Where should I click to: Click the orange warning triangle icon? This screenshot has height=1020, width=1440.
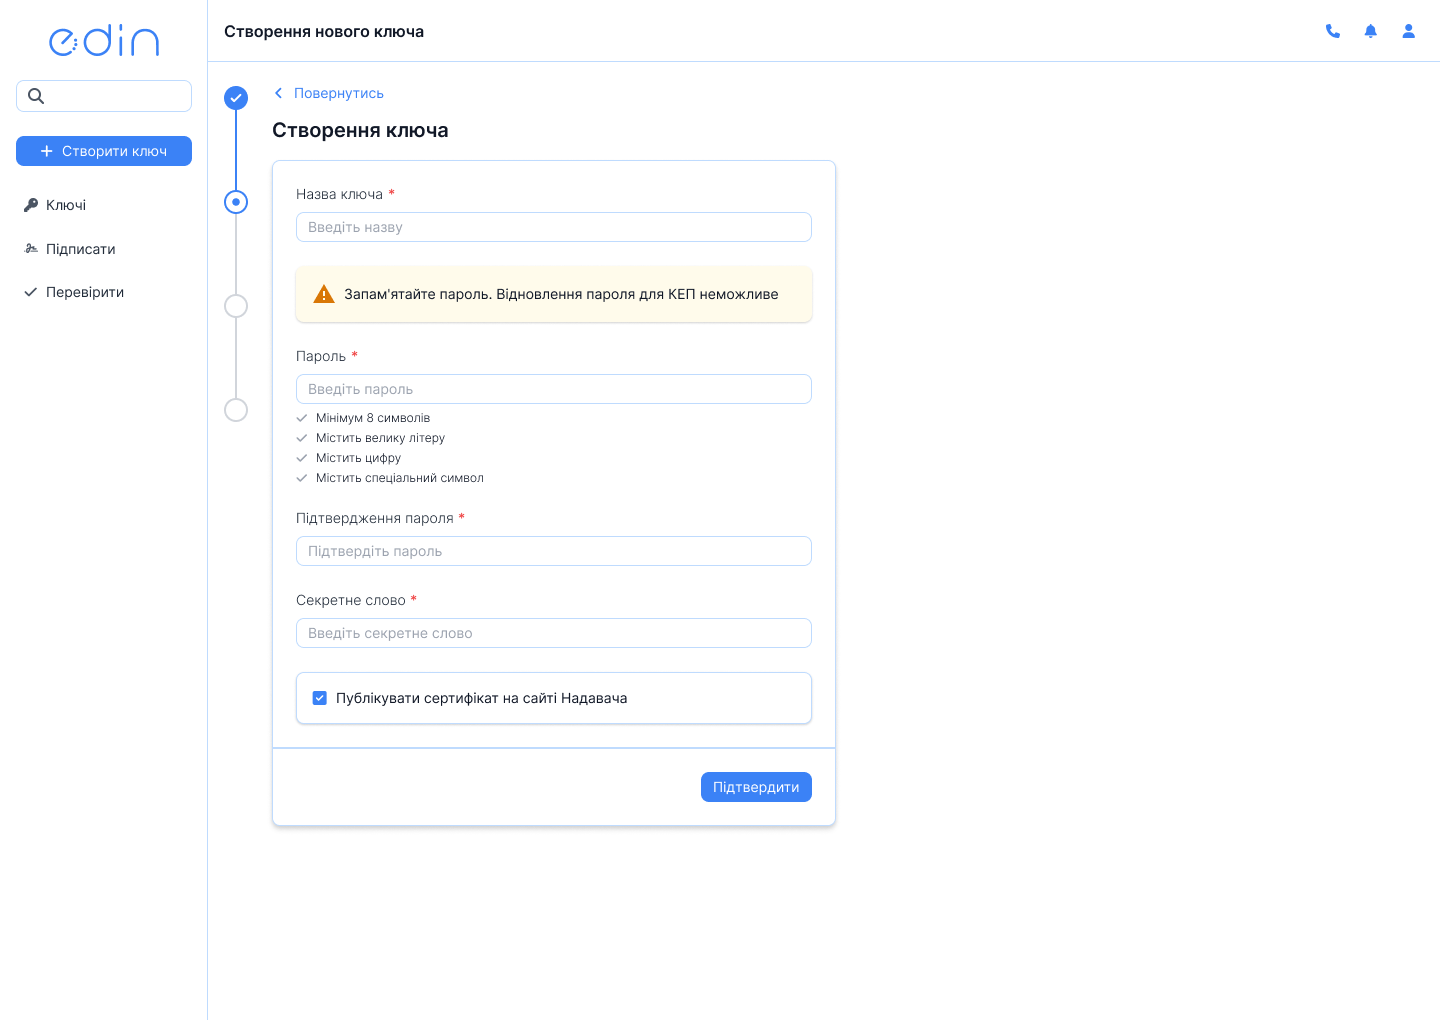[324, 294]
